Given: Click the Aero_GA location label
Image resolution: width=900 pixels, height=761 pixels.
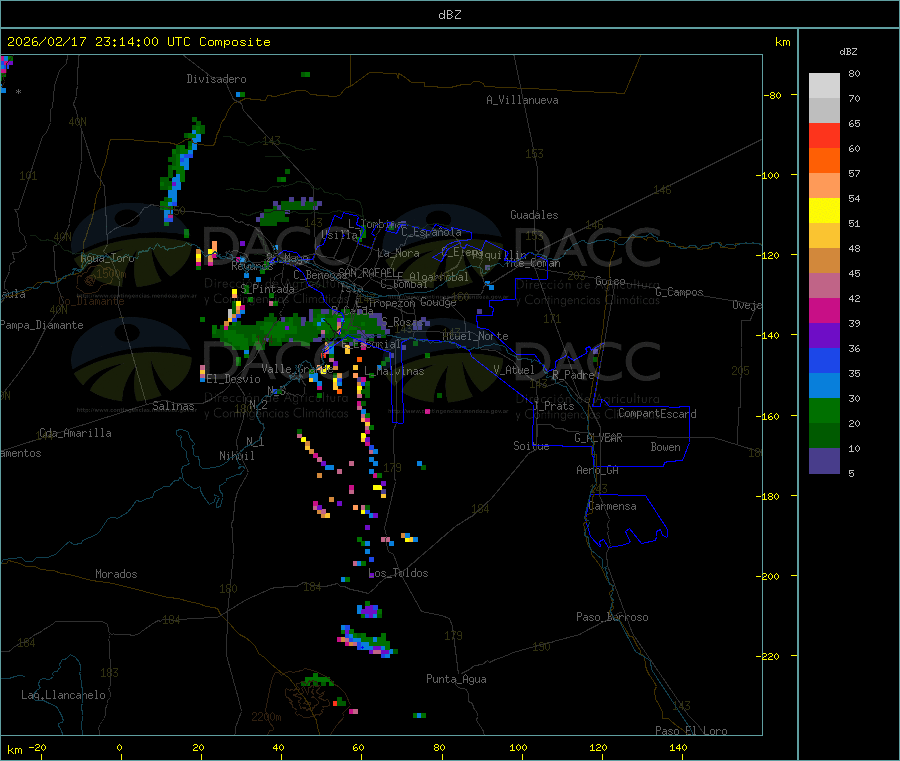Looking at the screenshot, I should click(x=597, y=470).
